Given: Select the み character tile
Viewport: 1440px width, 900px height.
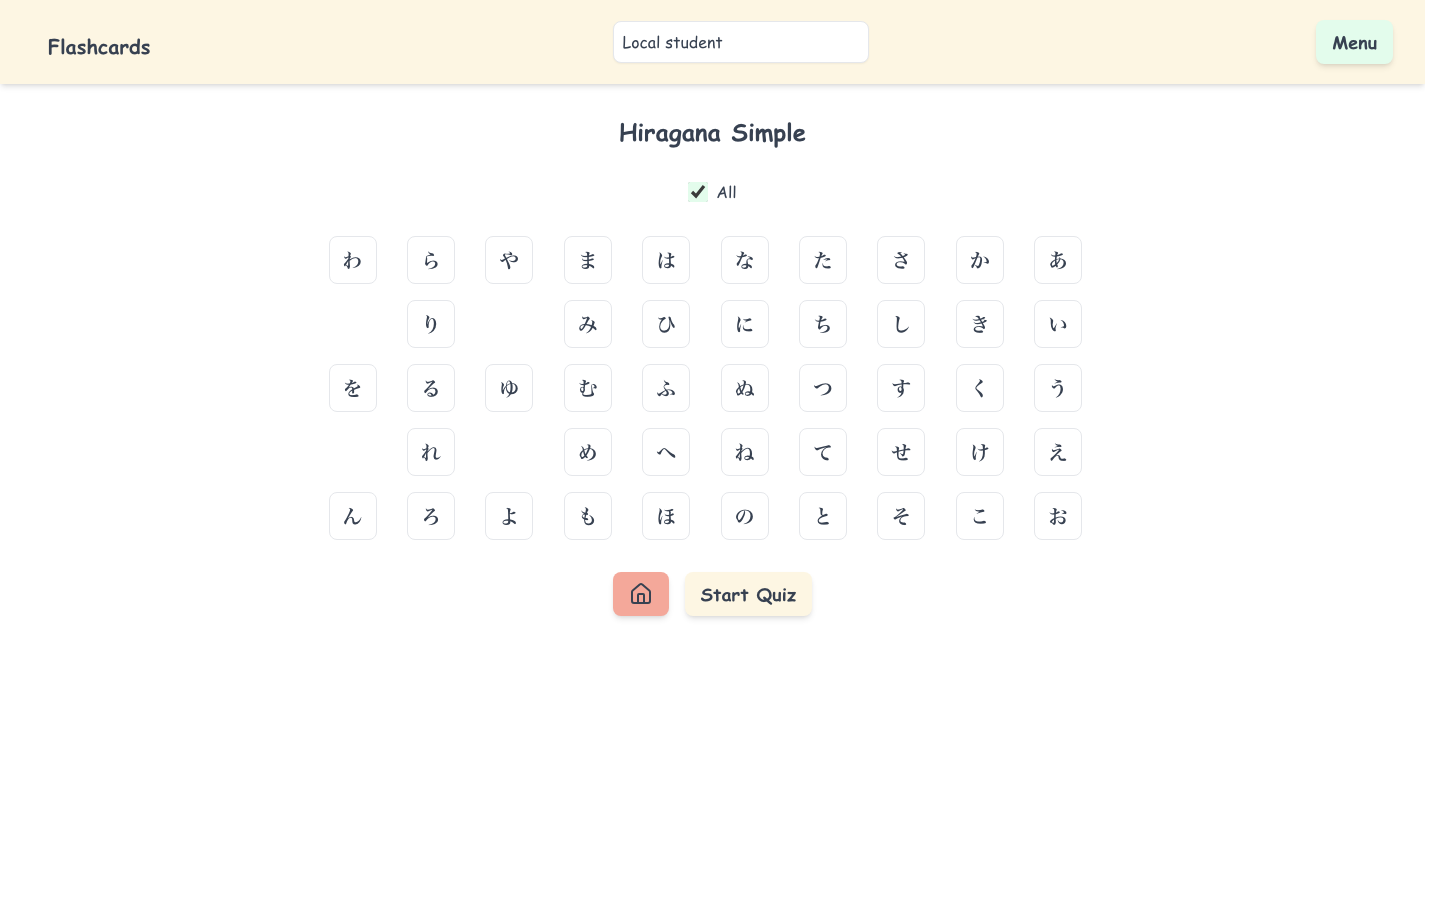Looking at the screenshot, I should (x=588, y=324).
